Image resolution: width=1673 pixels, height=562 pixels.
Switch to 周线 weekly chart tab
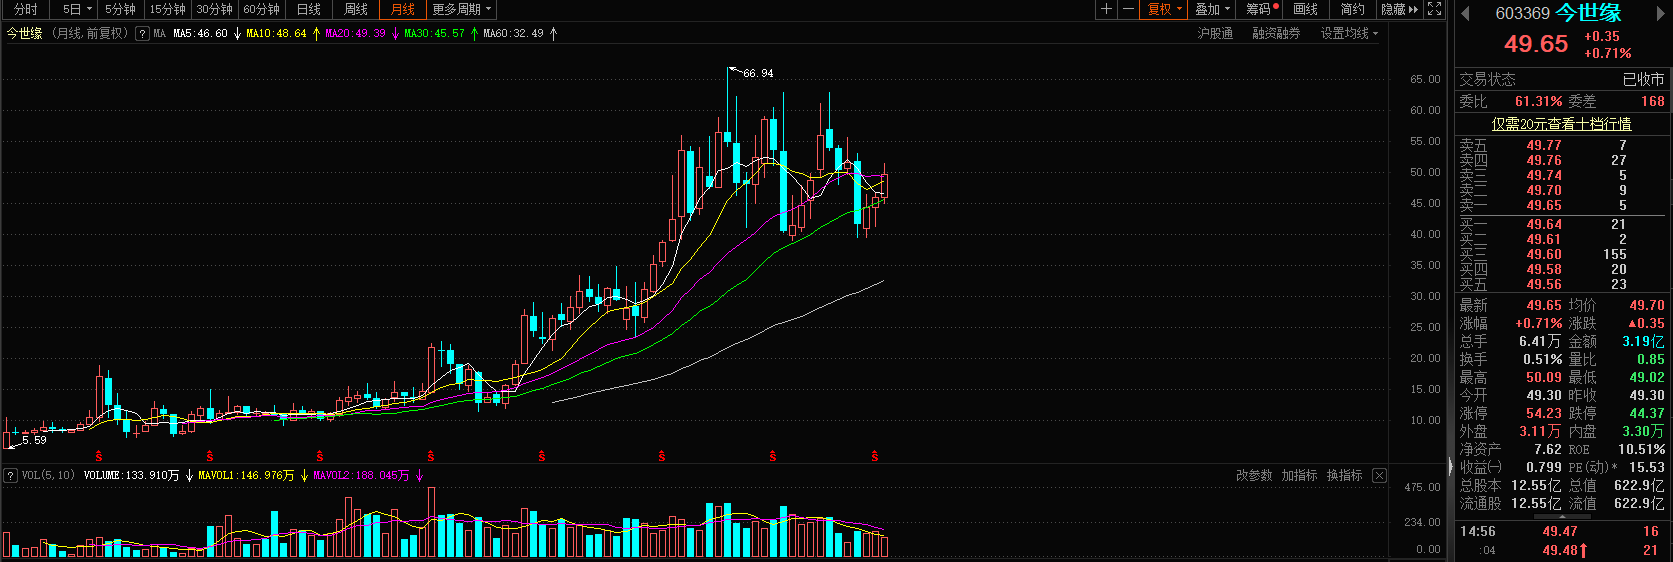tap(356, 9)
